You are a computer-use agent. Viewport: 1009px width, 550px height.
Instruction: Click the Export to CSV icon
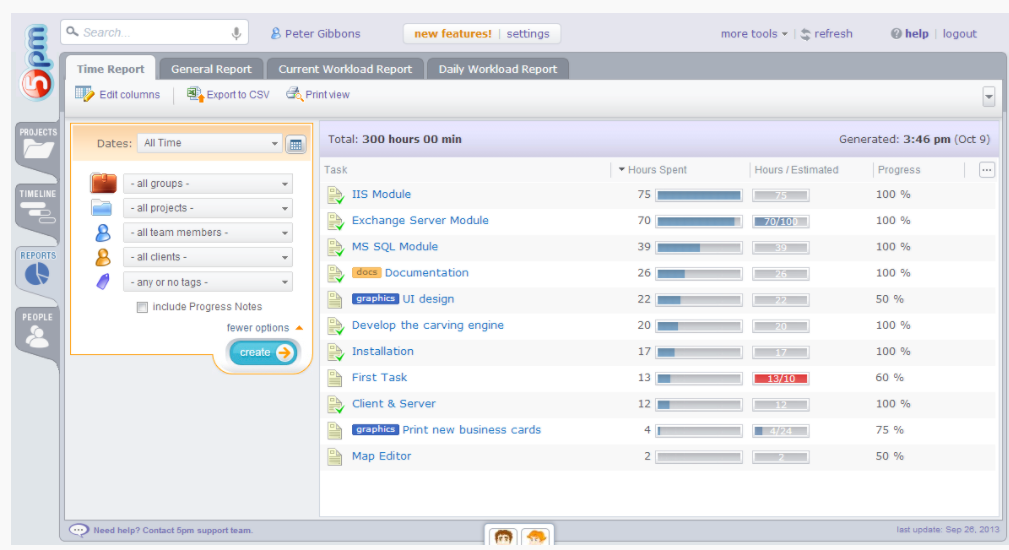pyautogui.click(x=195, y=94)
